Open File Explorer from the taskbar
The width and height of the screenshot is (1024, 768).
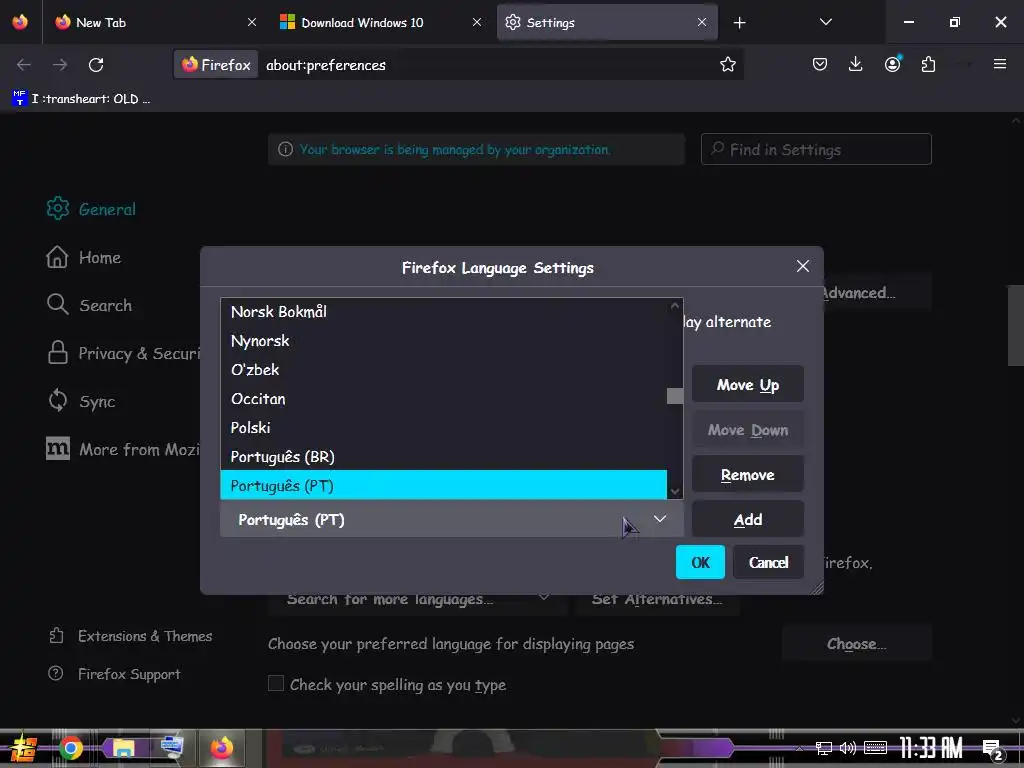[x=123, y=748]
